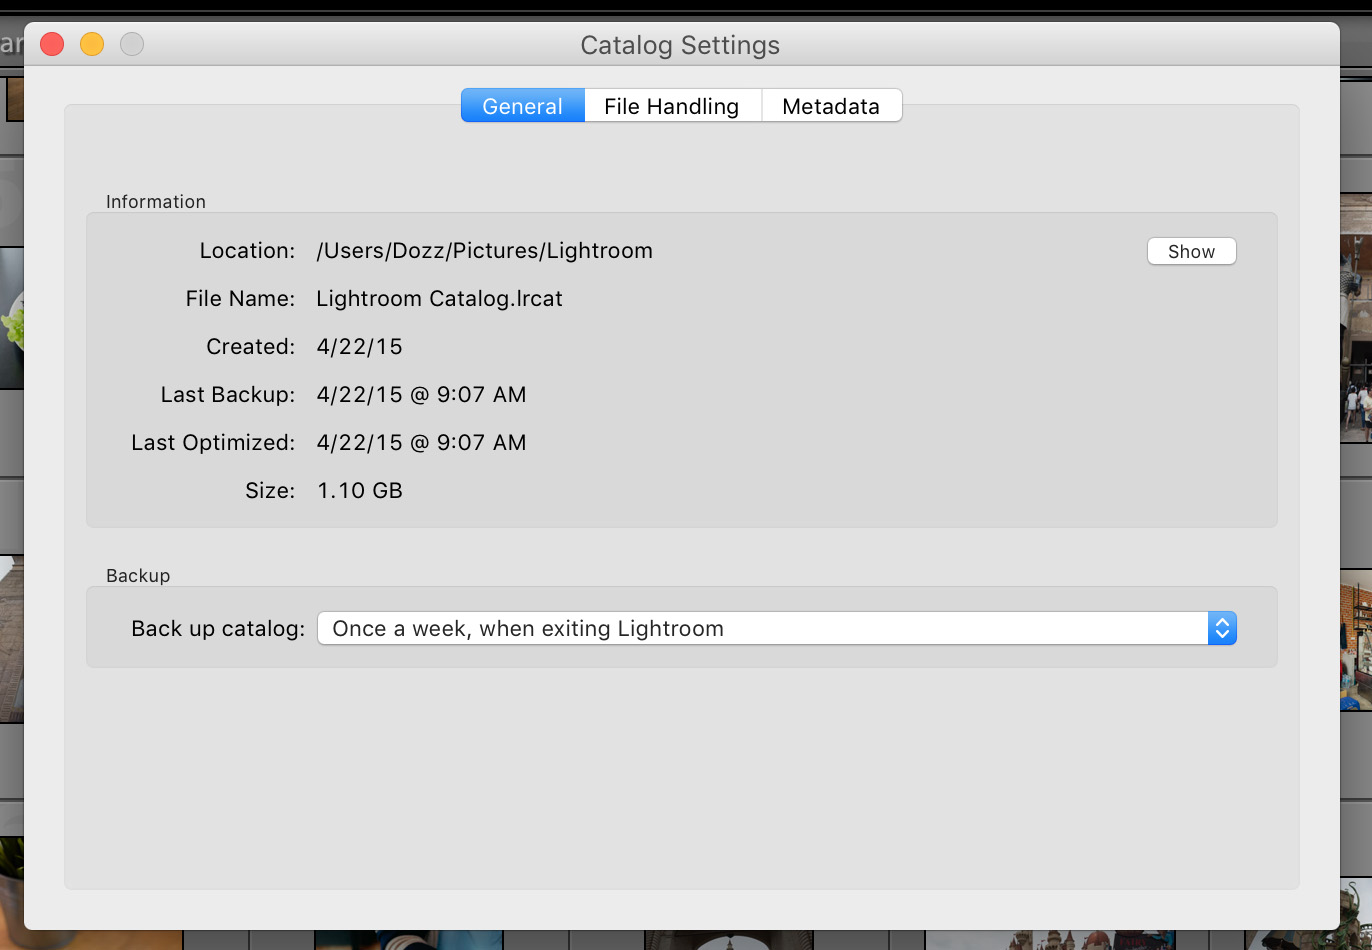Click the Size label
1372x950 pixels.
pos(270,491)
